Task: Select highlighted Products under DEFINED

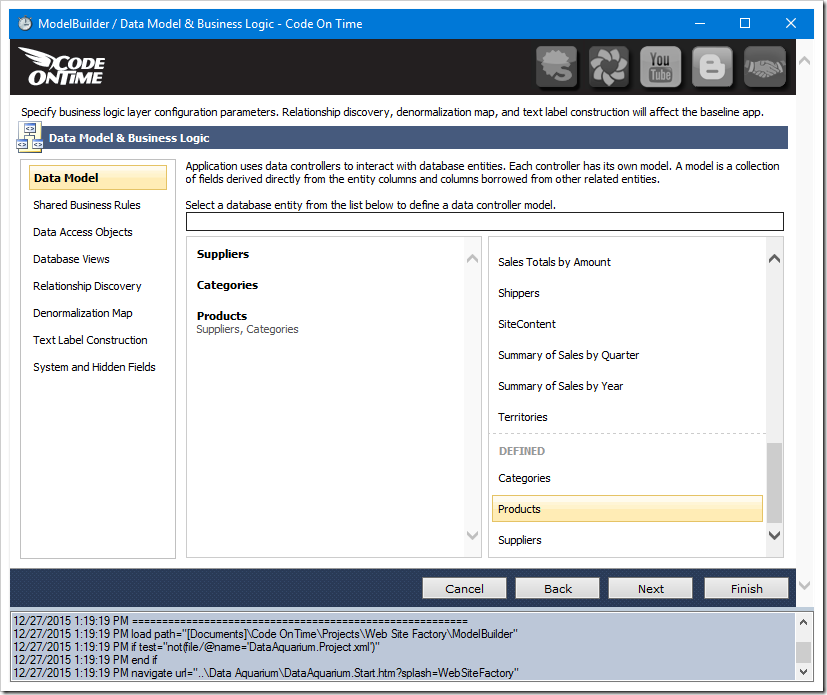Action: pos(627,509)
